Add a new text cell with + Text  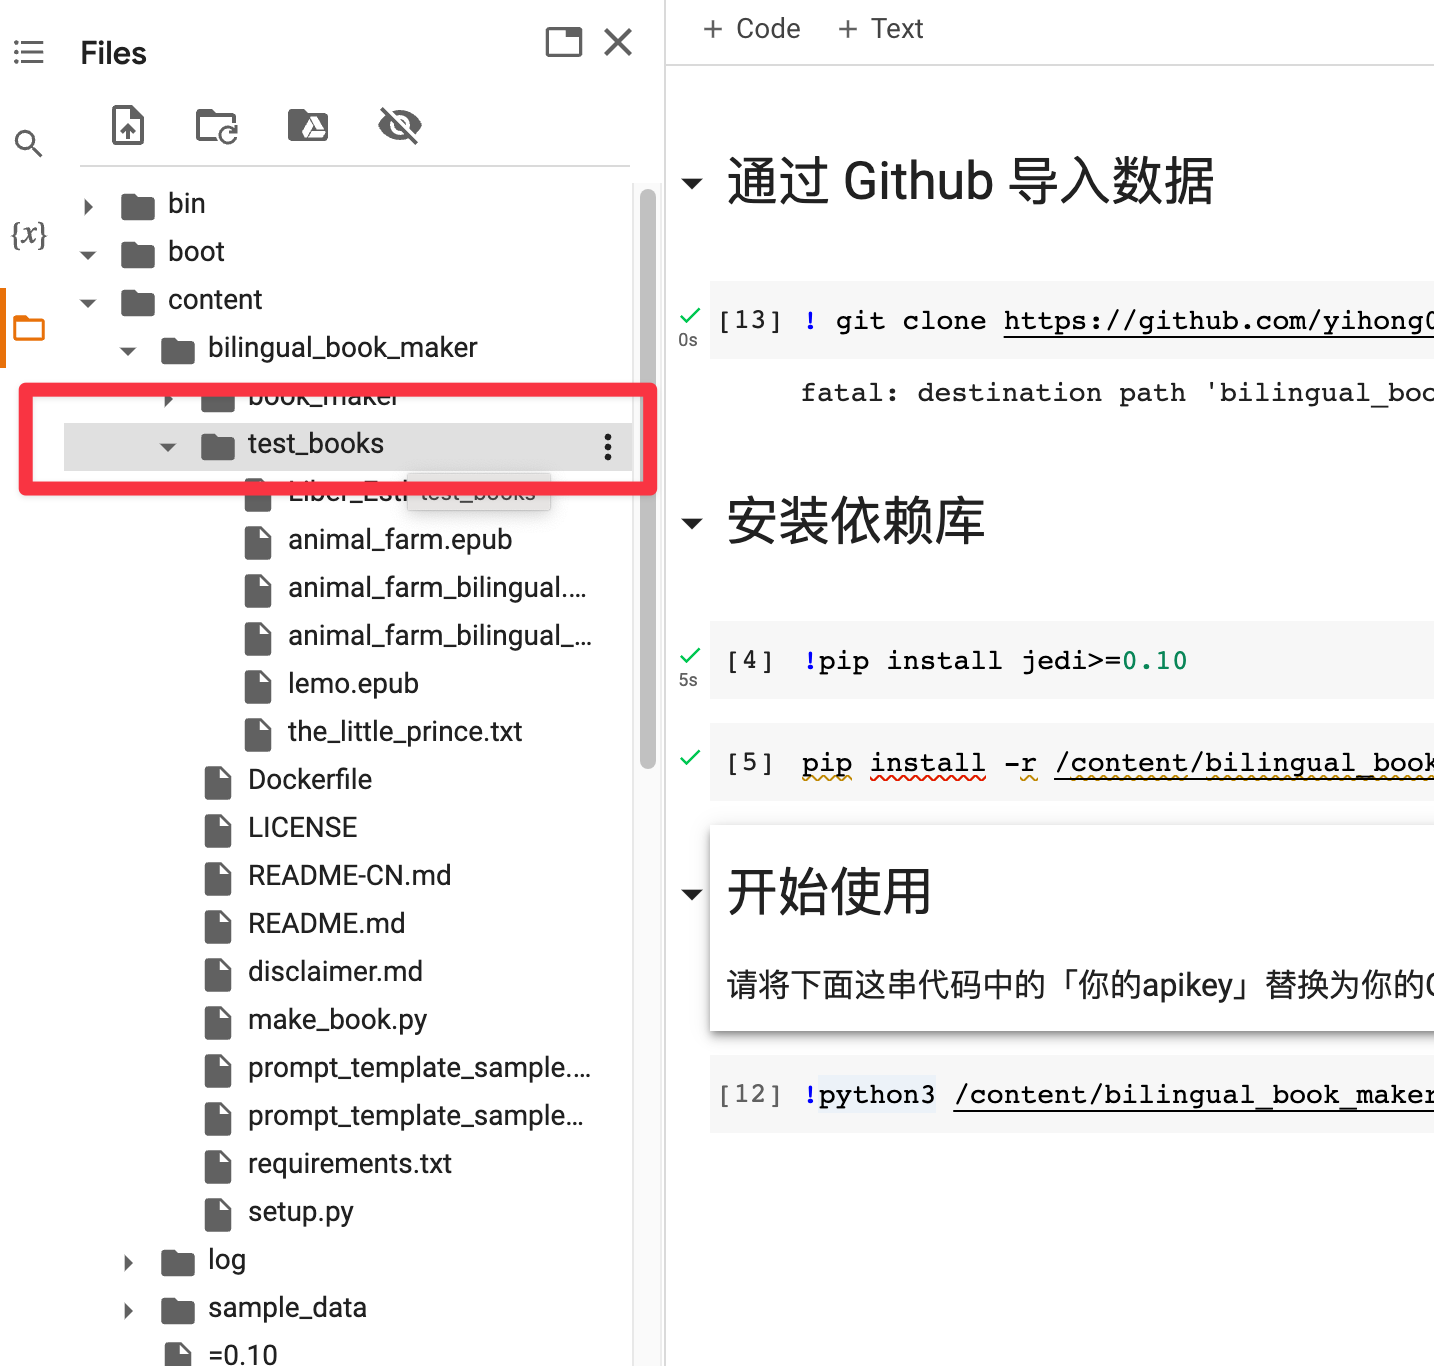point(880,28)
